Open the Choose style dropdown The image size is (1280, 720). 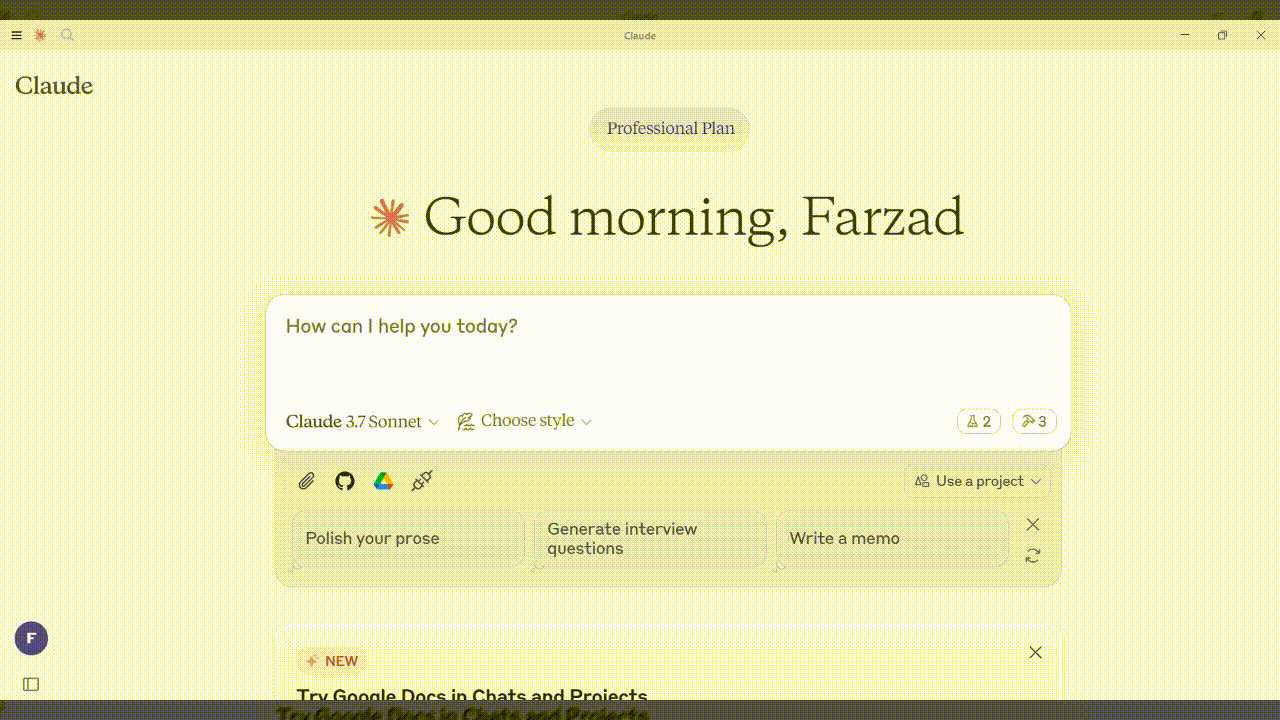[x=525, y=421]
